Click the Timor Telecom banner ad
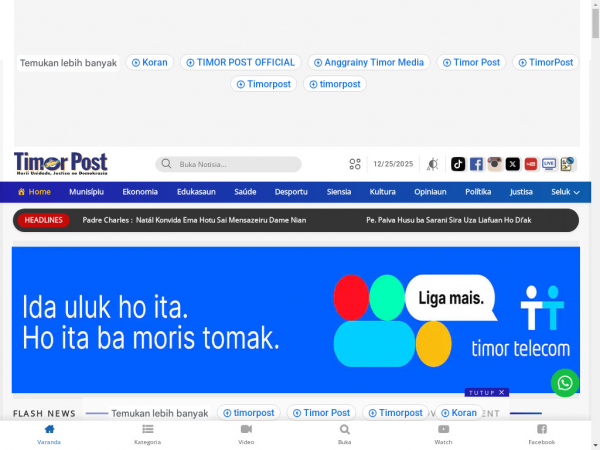The image size is (600, 450). pyautogui.click(x=296, y=320)
